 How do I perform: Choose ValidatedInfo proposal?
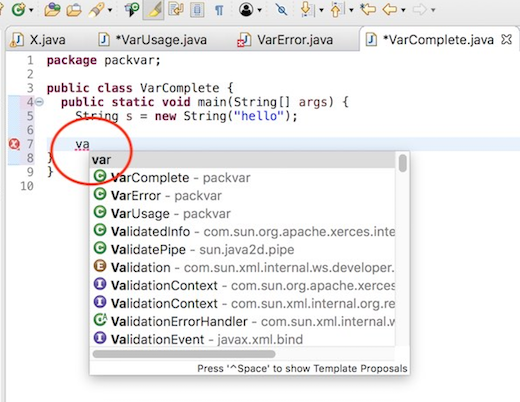pyautogui.click(x=243, y=232)
